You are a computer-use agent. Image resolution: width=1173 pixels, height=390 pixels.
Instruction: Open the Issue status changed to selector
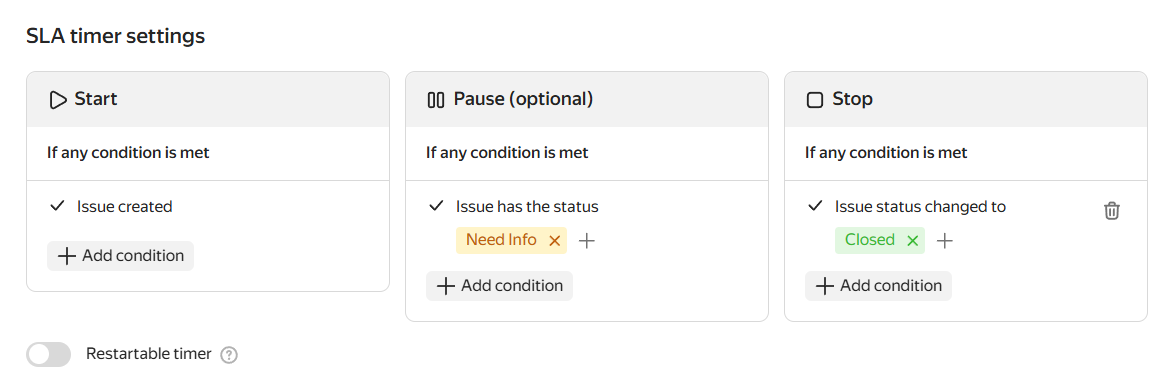920,207
